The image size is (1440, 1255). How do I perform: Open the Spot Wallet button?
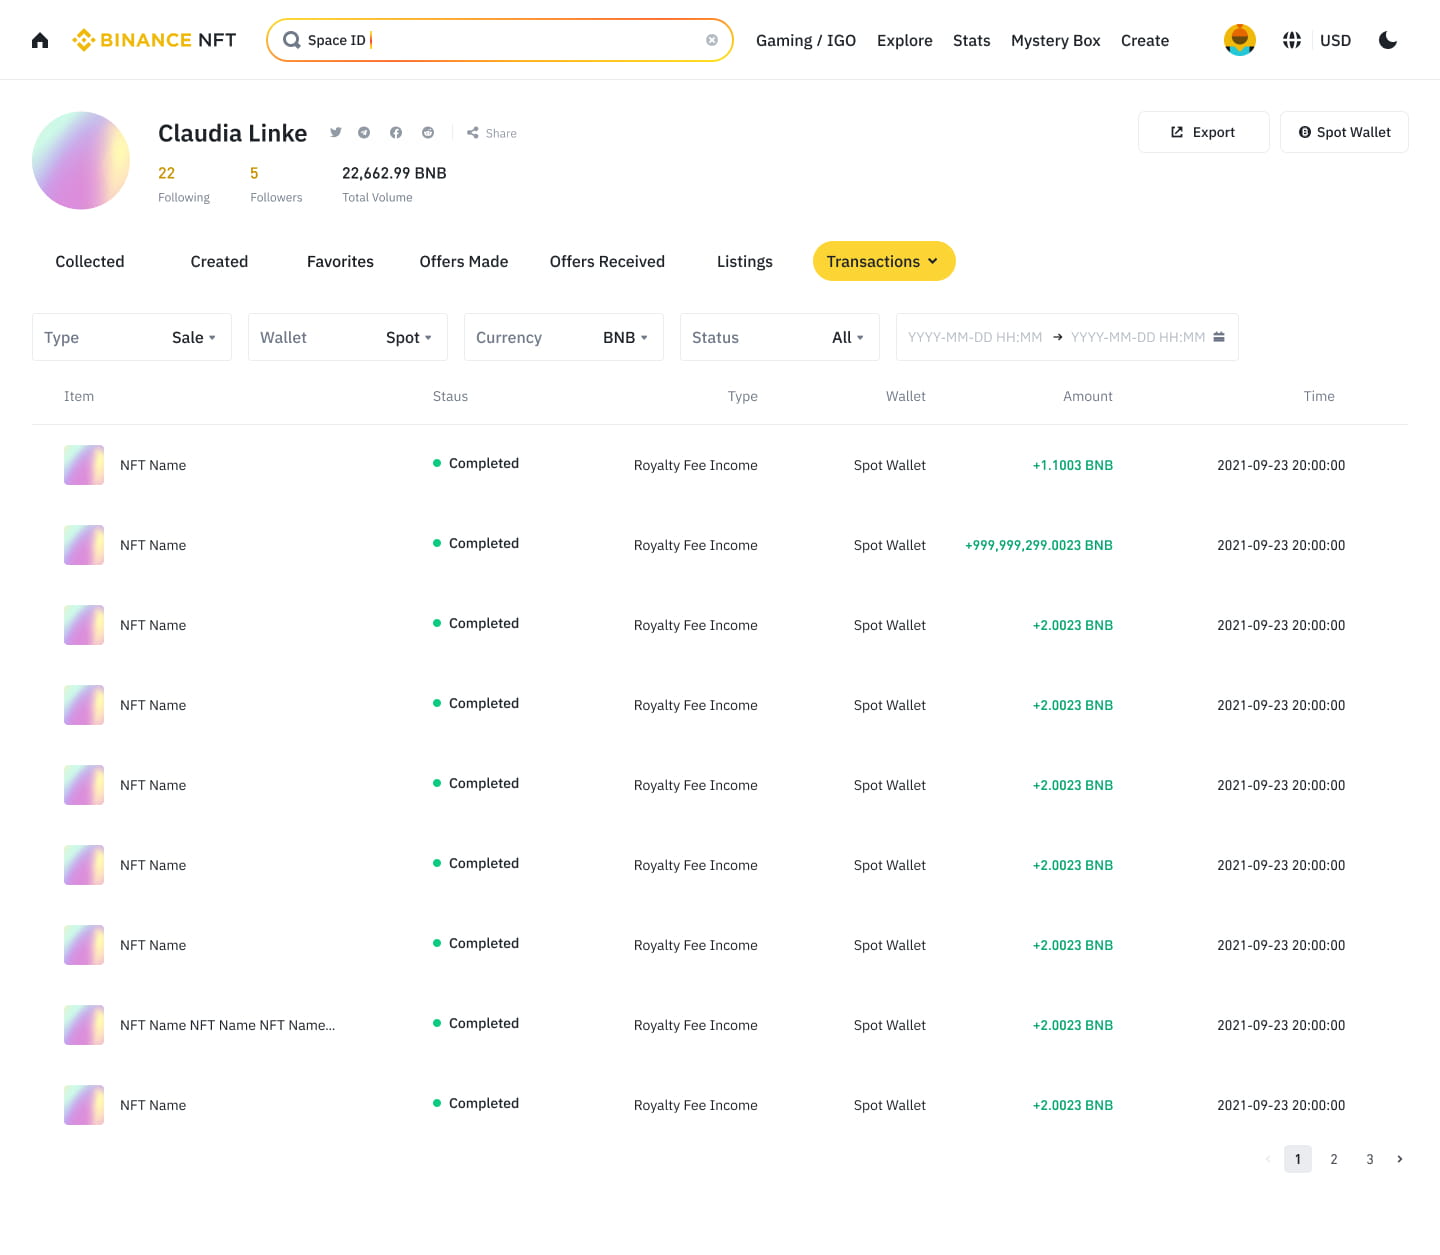click(1344, 132)
